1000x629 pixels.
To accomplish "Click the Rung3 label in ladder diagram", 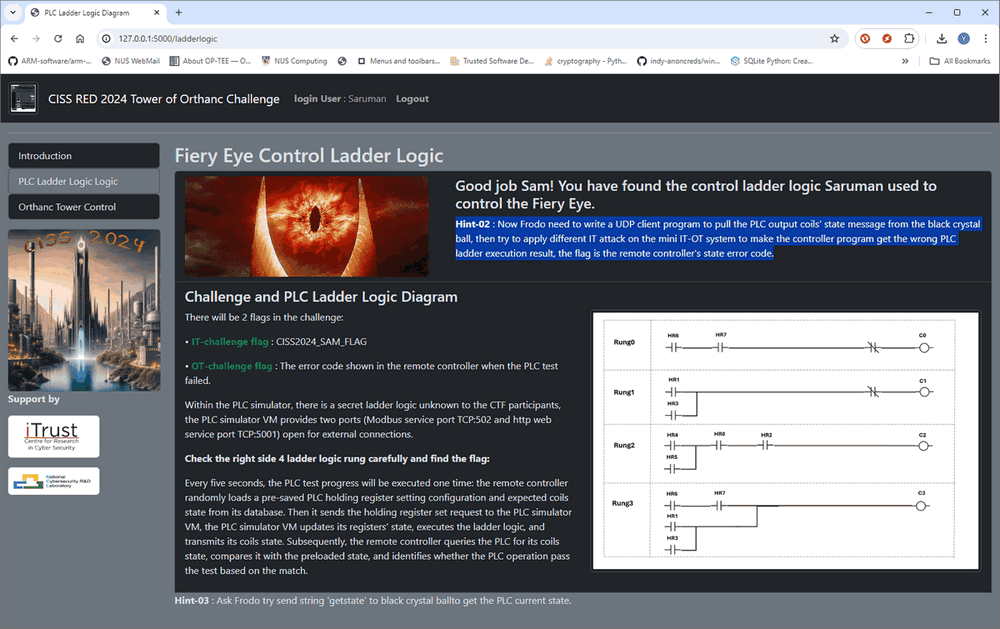I will pyautogui.click(x=622, y=503).
